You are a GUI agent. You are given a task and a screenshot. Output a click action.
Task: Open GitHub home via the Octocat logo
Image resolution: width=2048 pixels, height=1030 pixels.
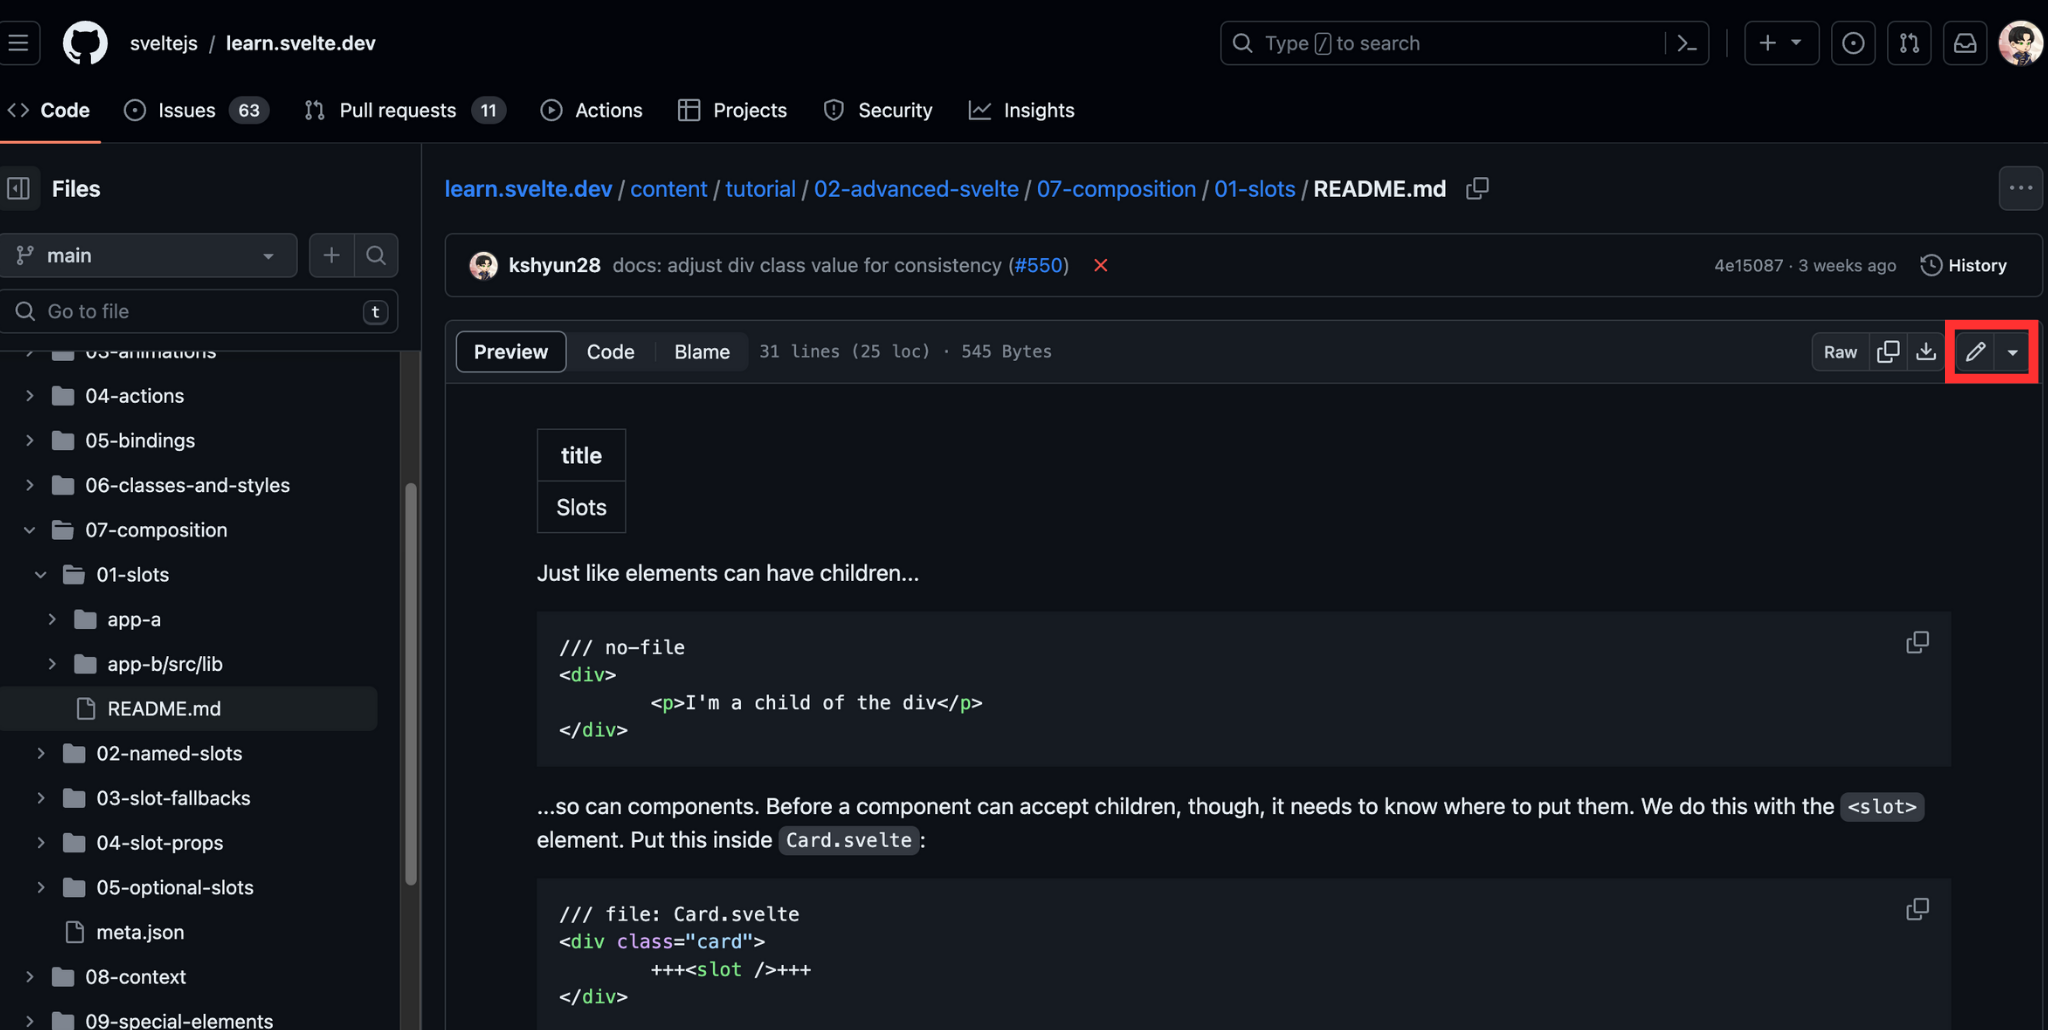coord(84,42)
